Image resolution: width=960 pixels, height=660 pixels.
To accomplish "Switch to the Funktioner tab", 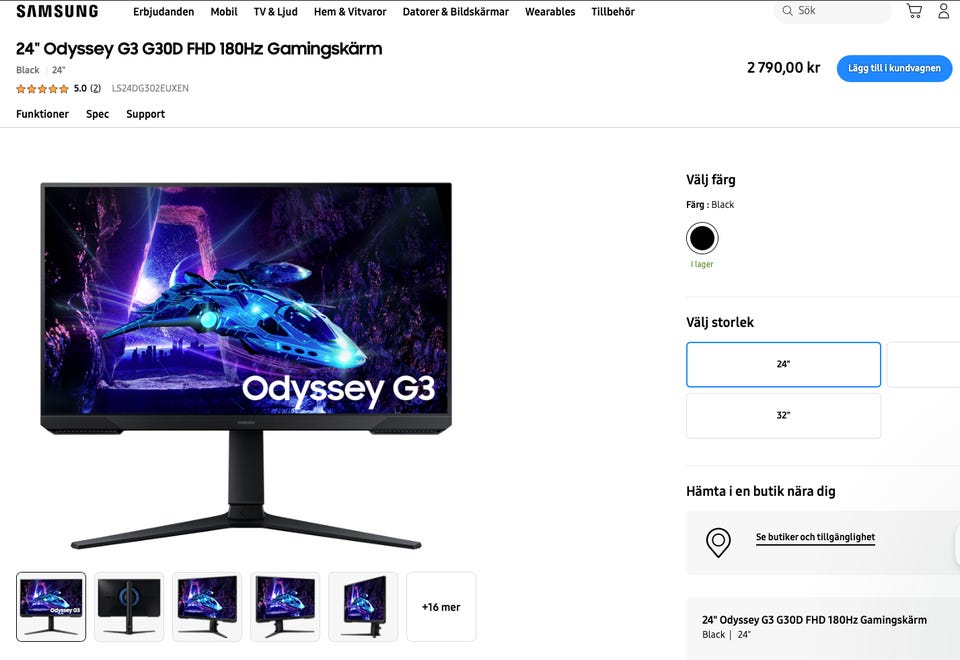I will (42, 114).
